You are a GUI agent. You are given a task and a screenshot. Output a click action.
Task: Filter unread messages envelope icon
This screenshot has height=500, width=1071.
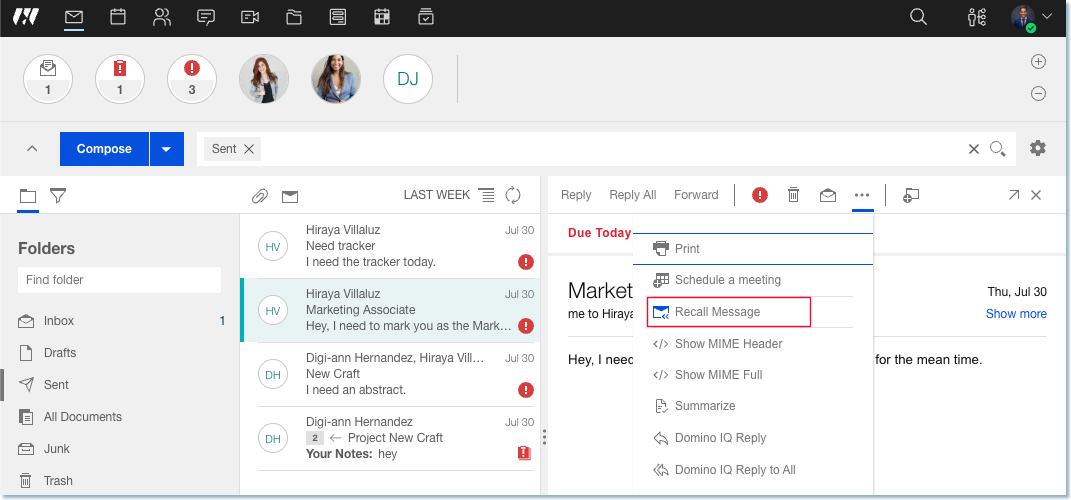(290, 197)
